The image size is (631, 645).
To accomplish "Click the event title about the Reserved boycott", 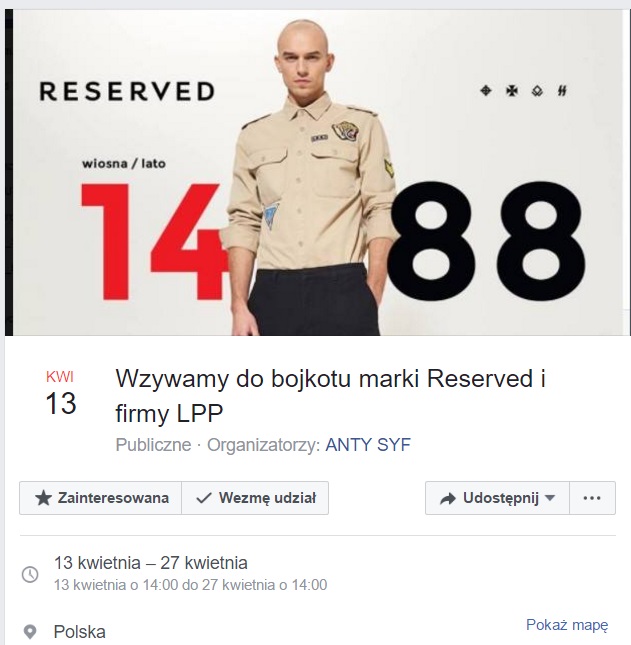I will coord(330,395).
